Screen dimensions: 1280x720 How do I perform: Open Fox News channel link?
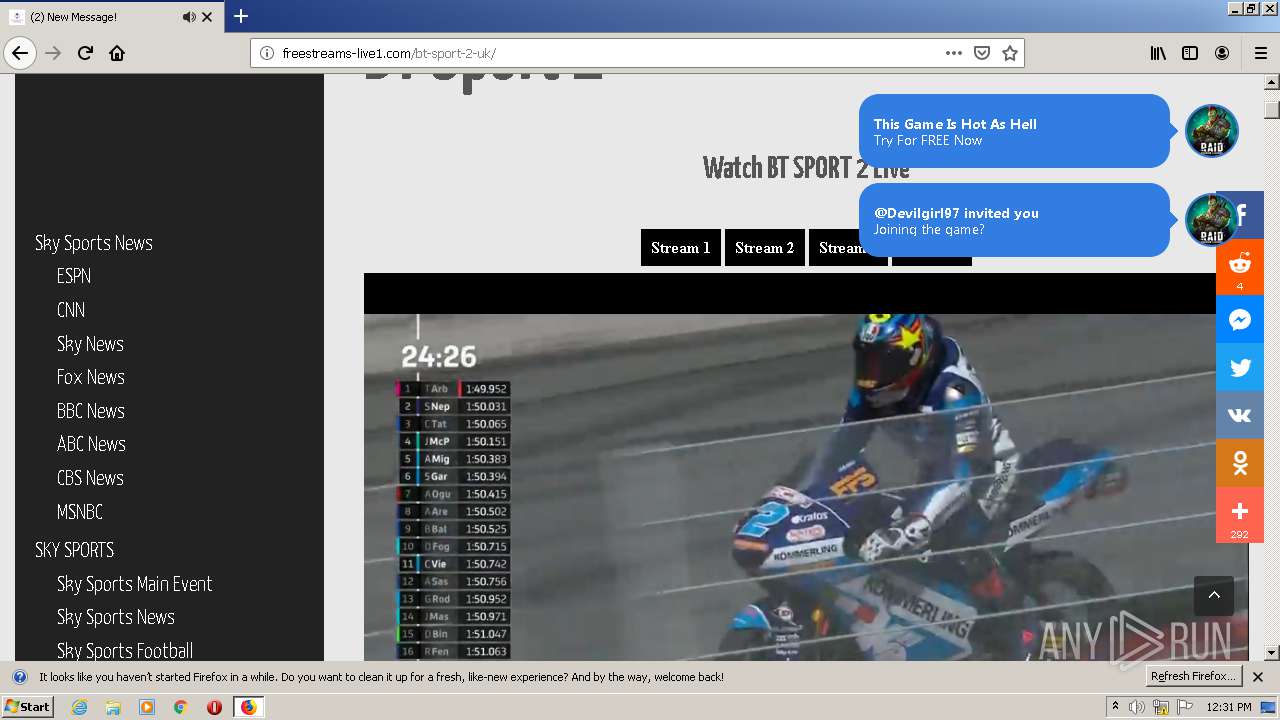91,377
